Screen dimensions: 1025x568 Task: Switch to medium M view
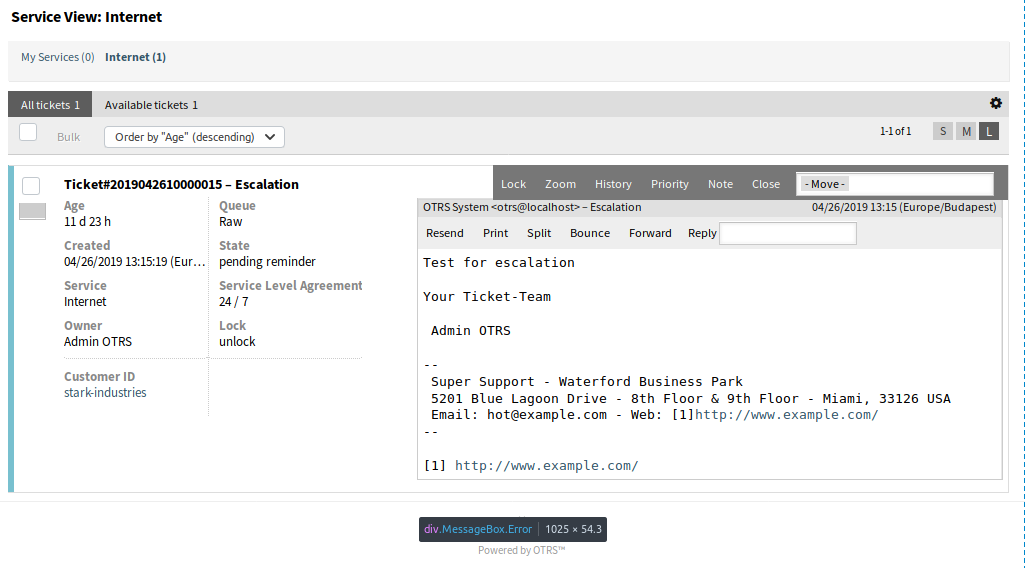pyautogui.click(x=966, y=131)
